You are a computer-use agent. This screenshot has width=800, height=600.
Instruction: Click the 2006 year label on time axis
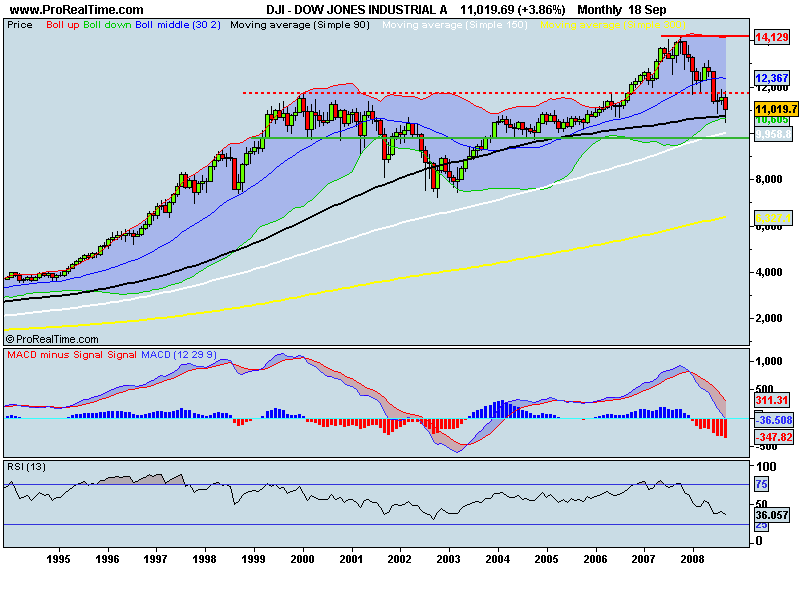coord(595,559)
